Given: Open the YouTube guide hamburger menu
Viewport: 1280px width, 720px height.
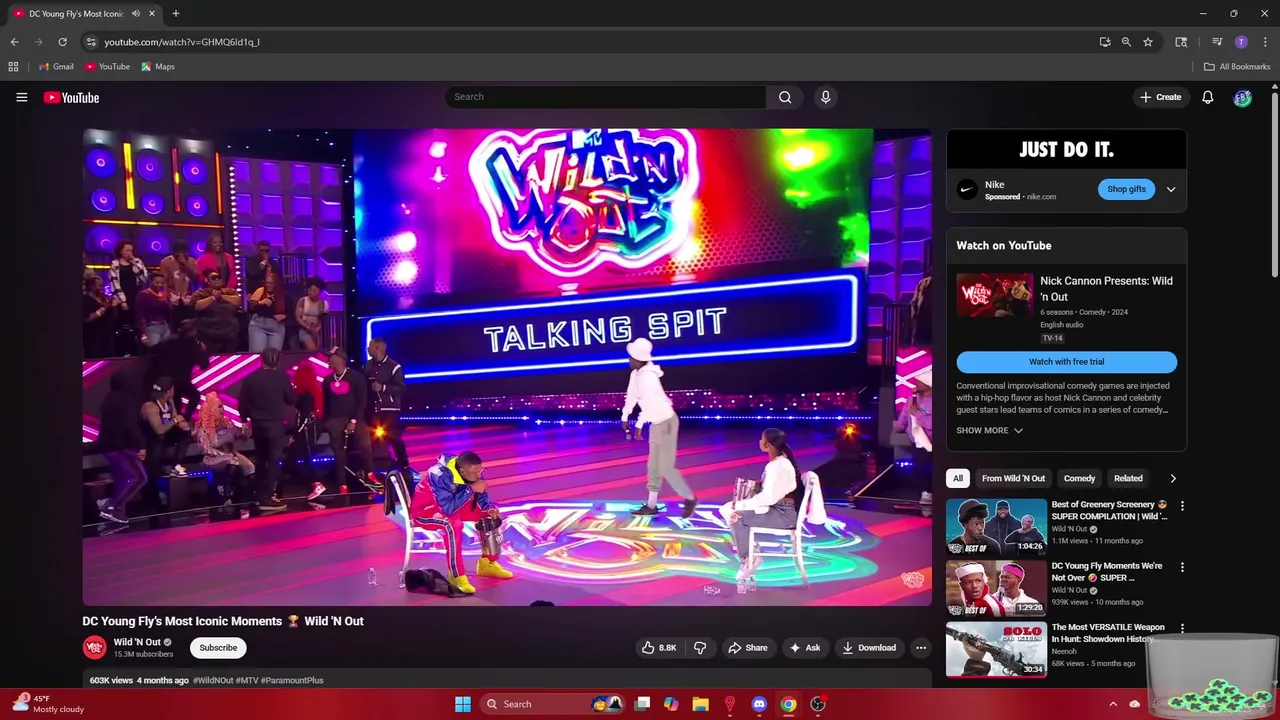Looking at the screenshot, I should pos(21,97).
